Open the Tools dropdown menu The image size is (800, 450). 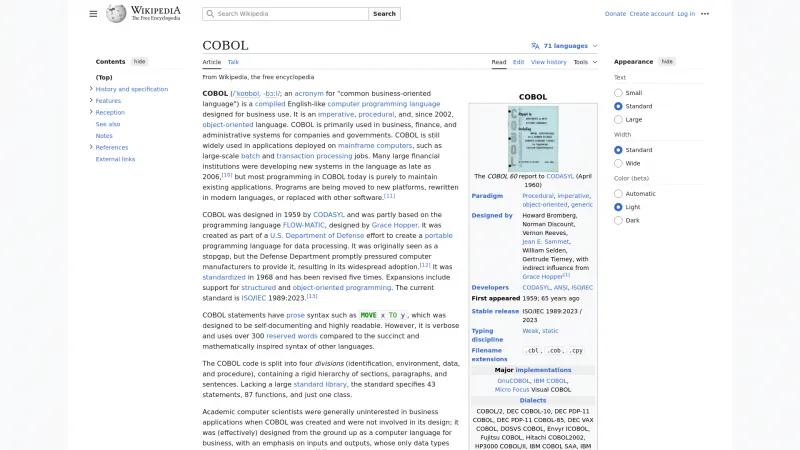click(x=585, y=62)
